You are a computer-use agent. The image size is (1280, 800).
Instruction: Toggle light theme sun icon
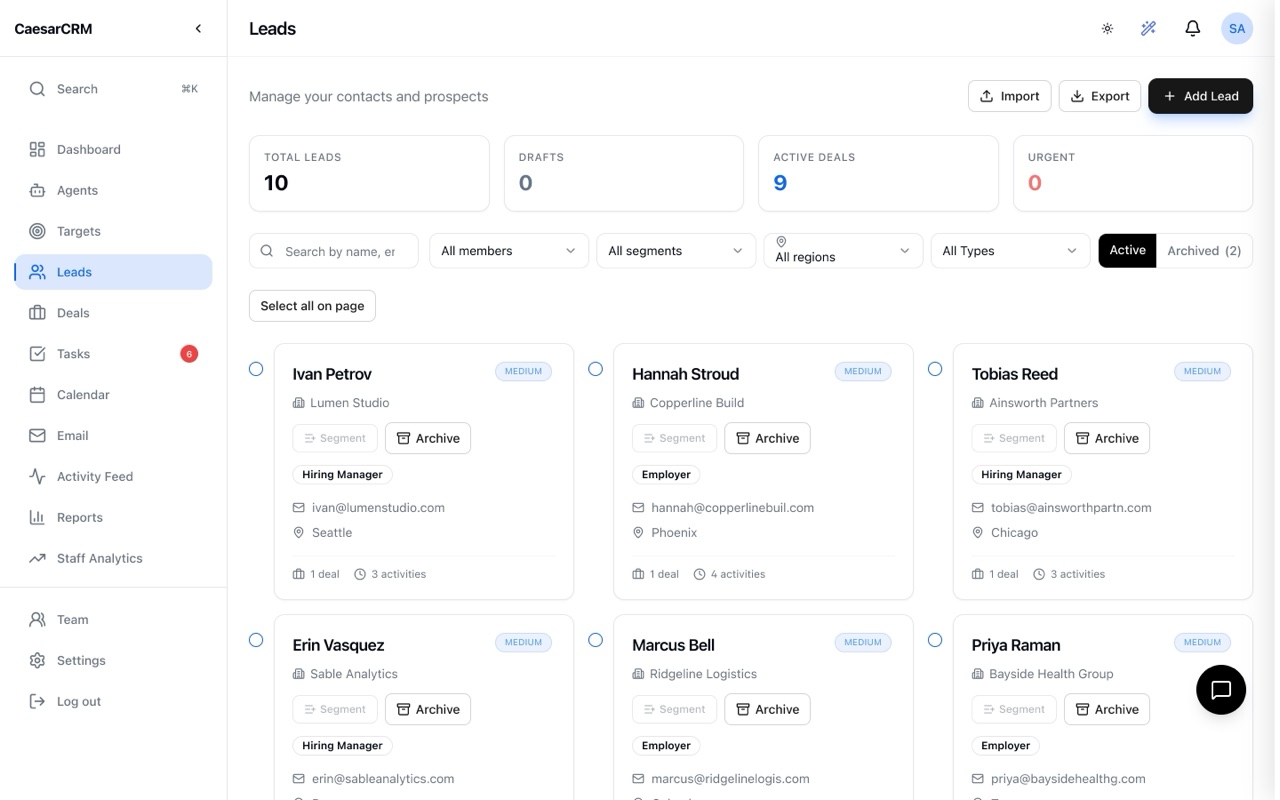click(x=1107, y=29)
